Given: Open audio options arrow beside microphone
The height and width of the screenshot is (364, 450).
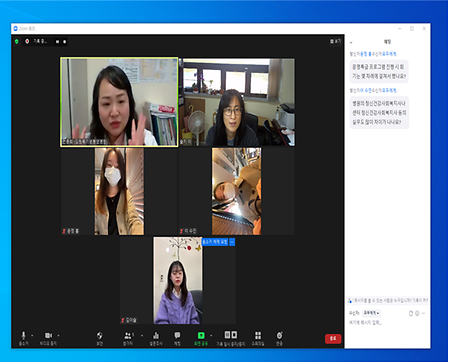Looking at the screenshot, I should 32,335.
